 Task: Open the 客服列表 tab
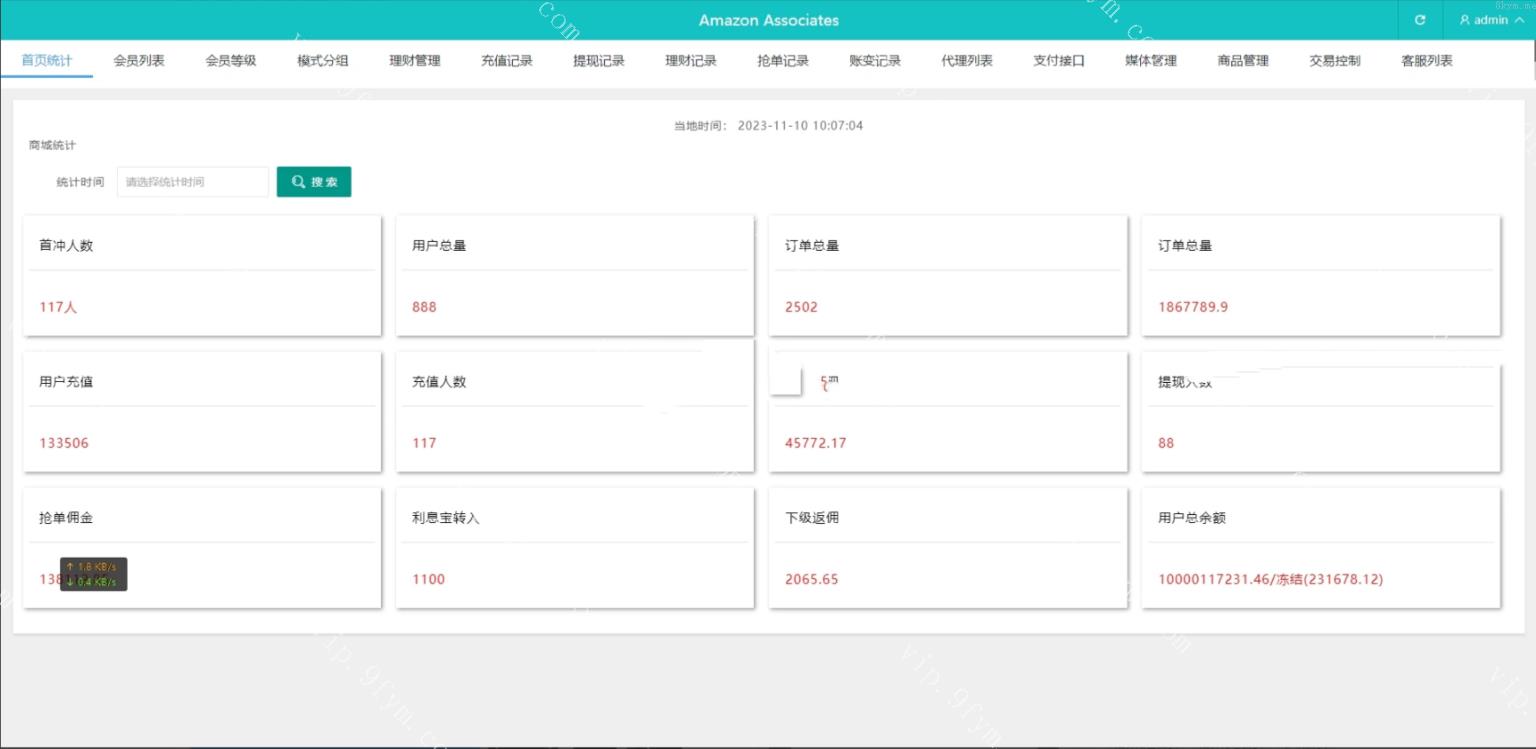1427,61
